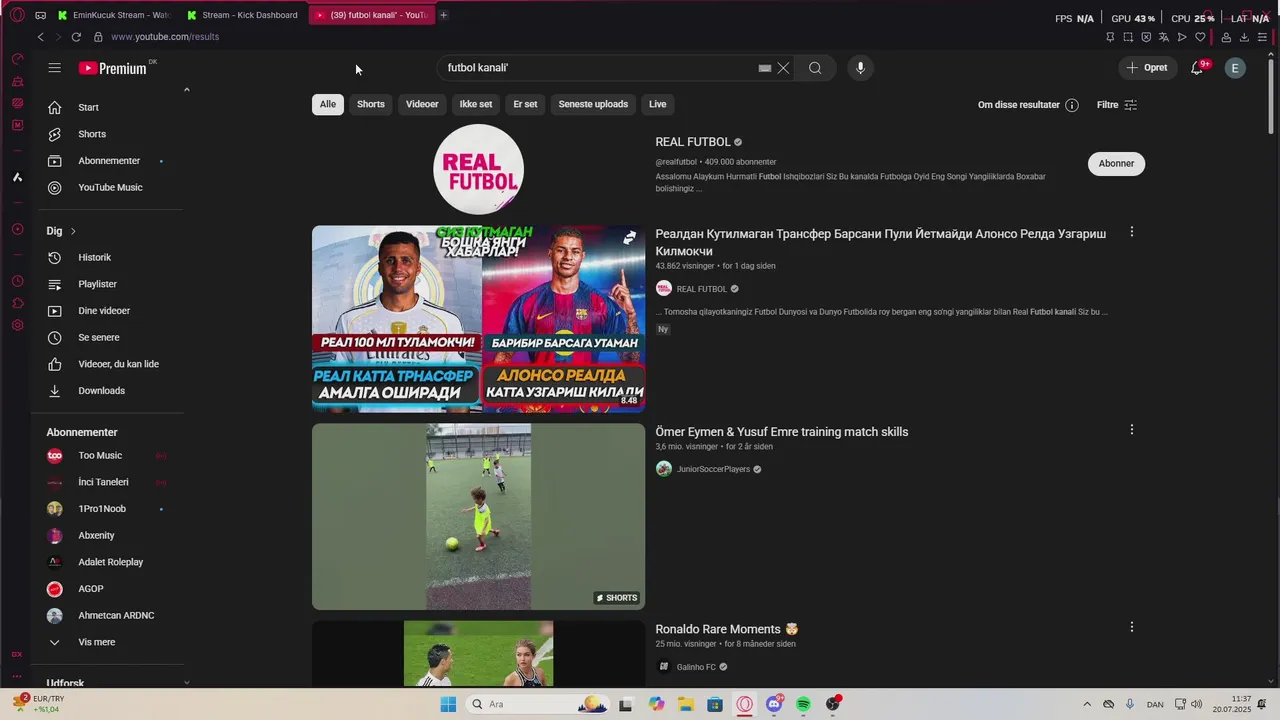The width and height of the screenshot is (1280, 720).
Task: Show hidden system tray icons chevron
Action: [1087, 704]
